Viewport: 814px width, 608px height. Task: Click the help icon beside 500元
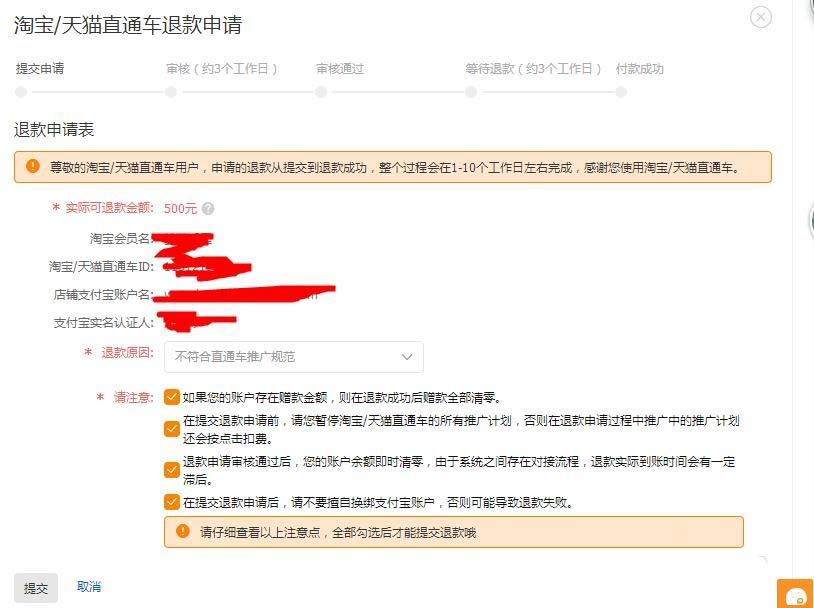208,209
